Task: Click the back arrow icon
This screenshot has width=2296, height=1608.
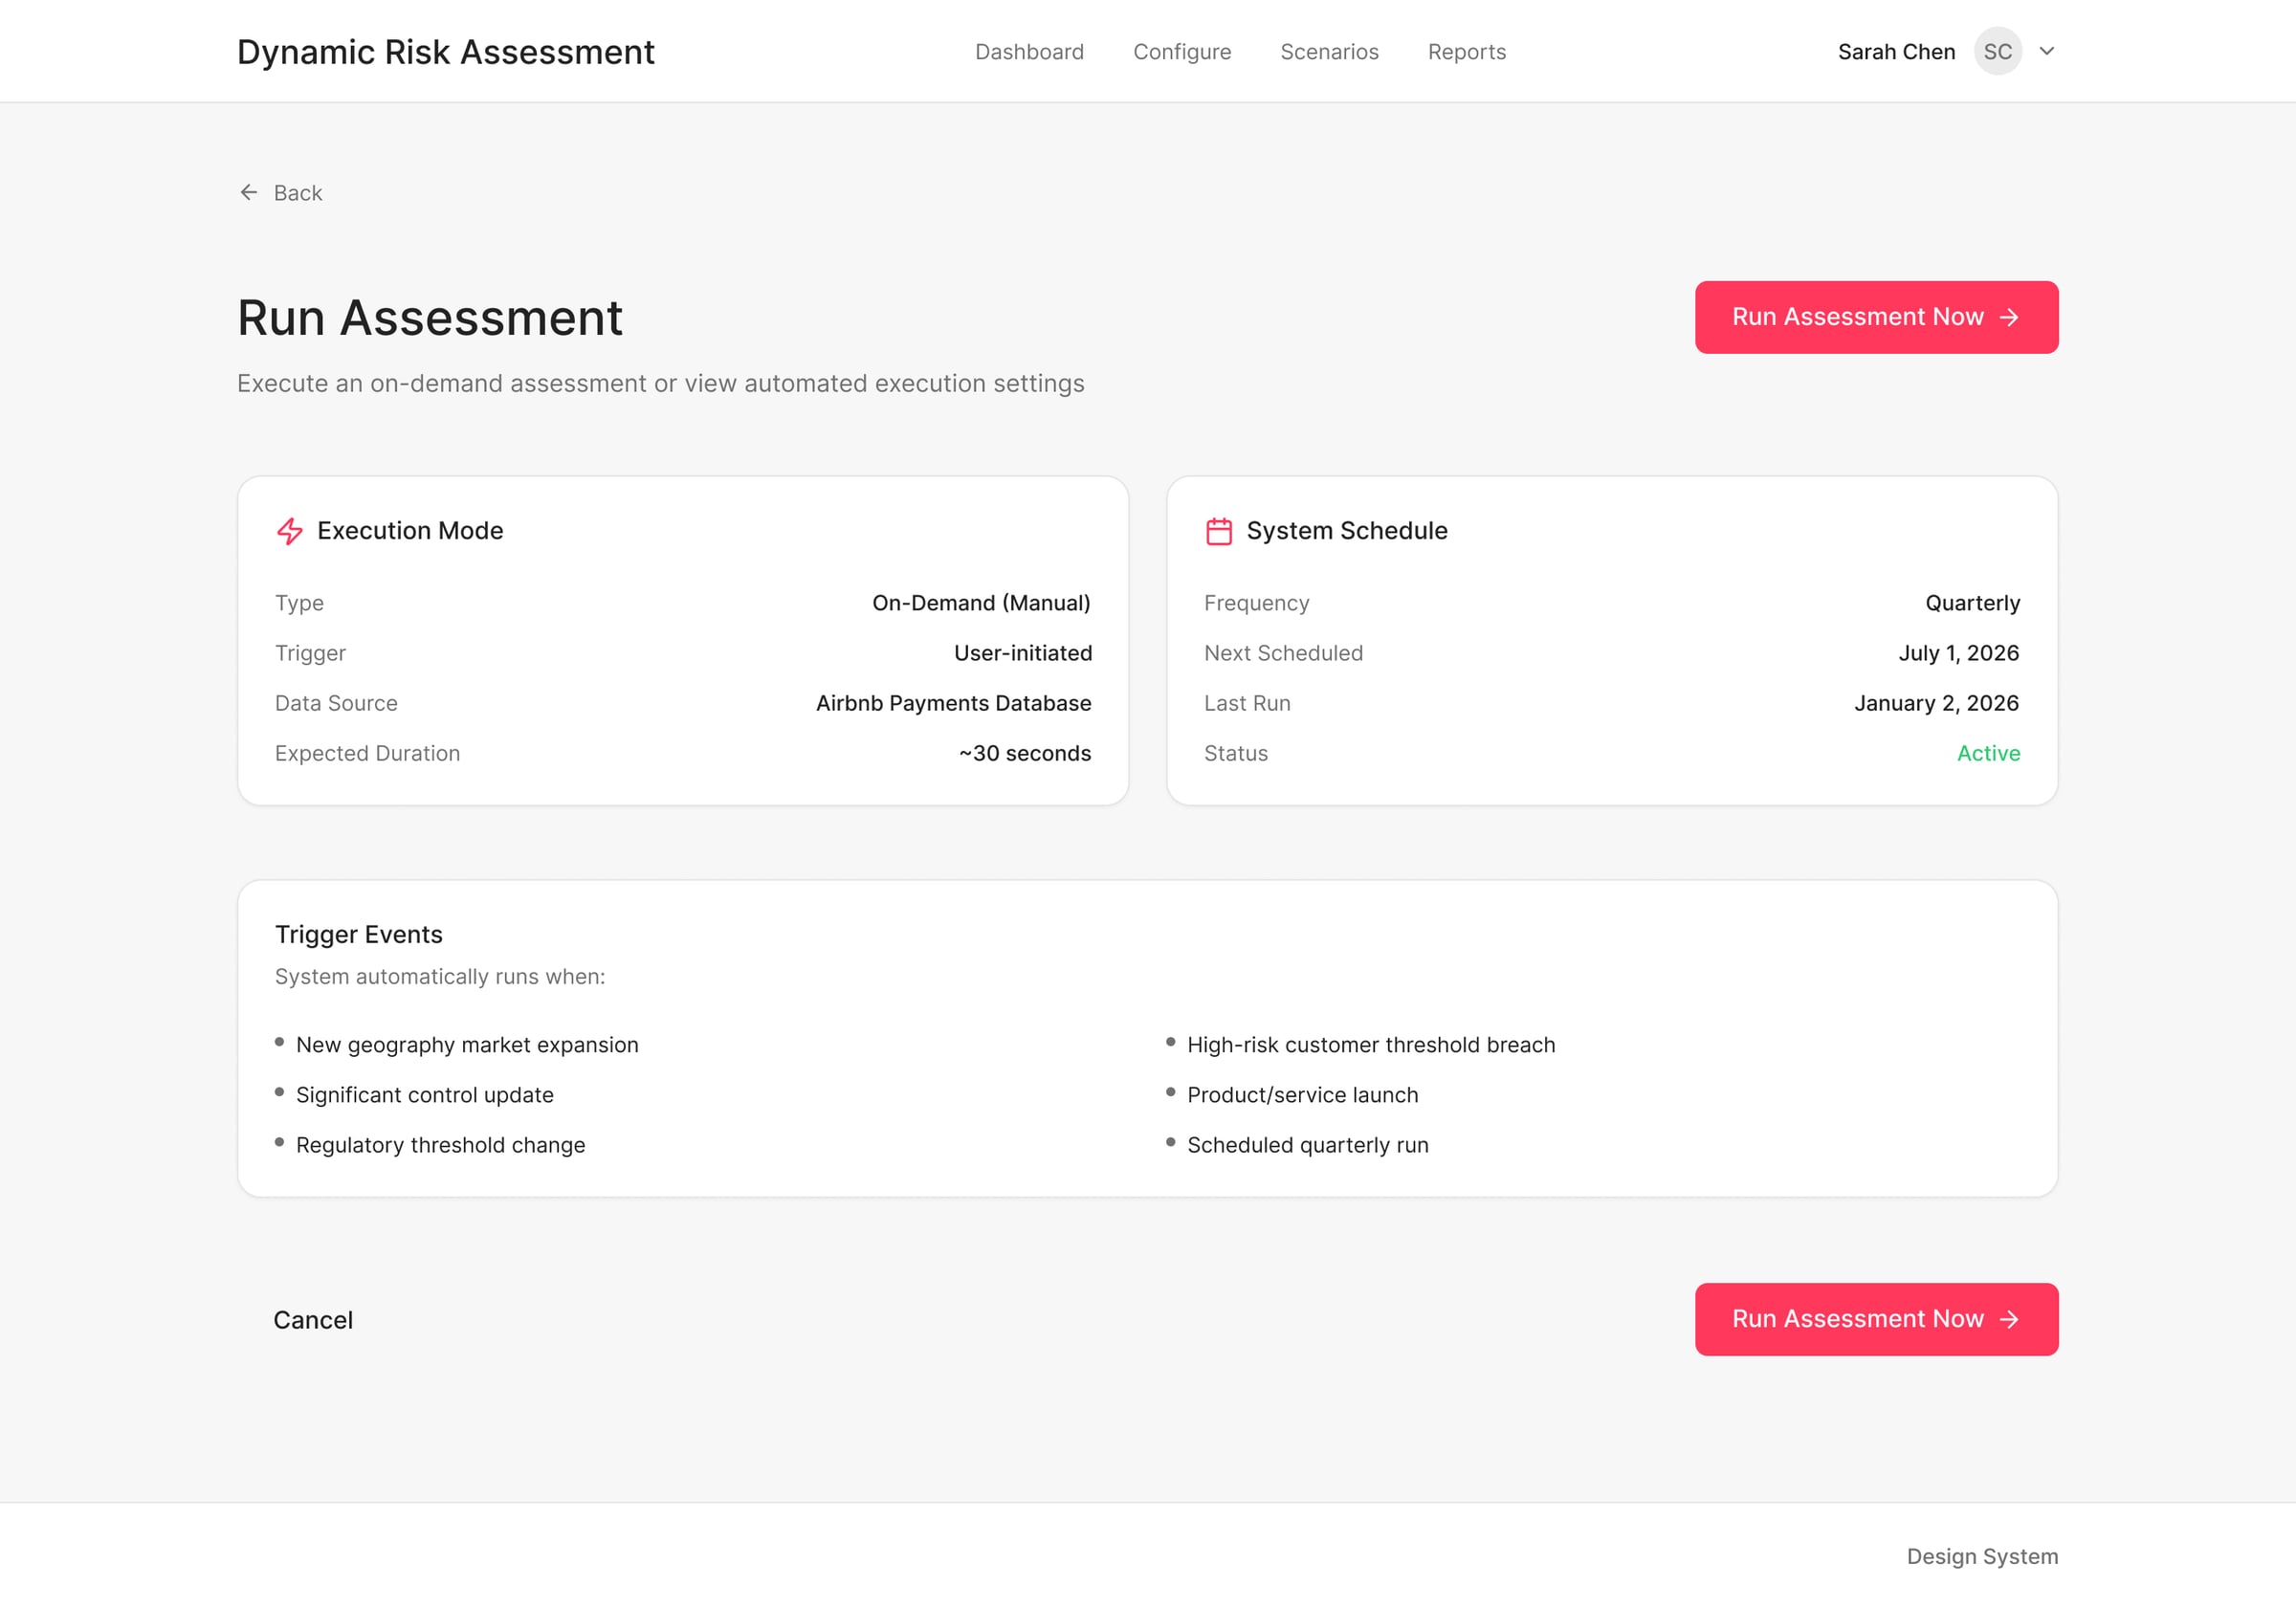Action: (249, 192)
